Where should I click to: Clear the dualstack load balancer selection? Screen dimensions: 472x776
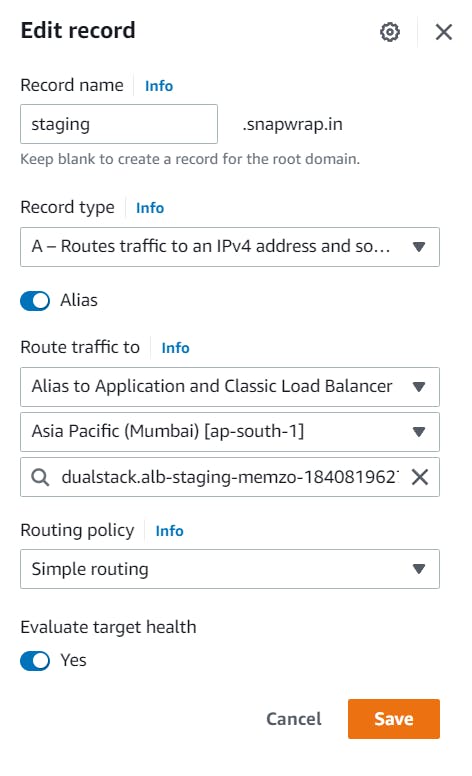tap(420, 477)
